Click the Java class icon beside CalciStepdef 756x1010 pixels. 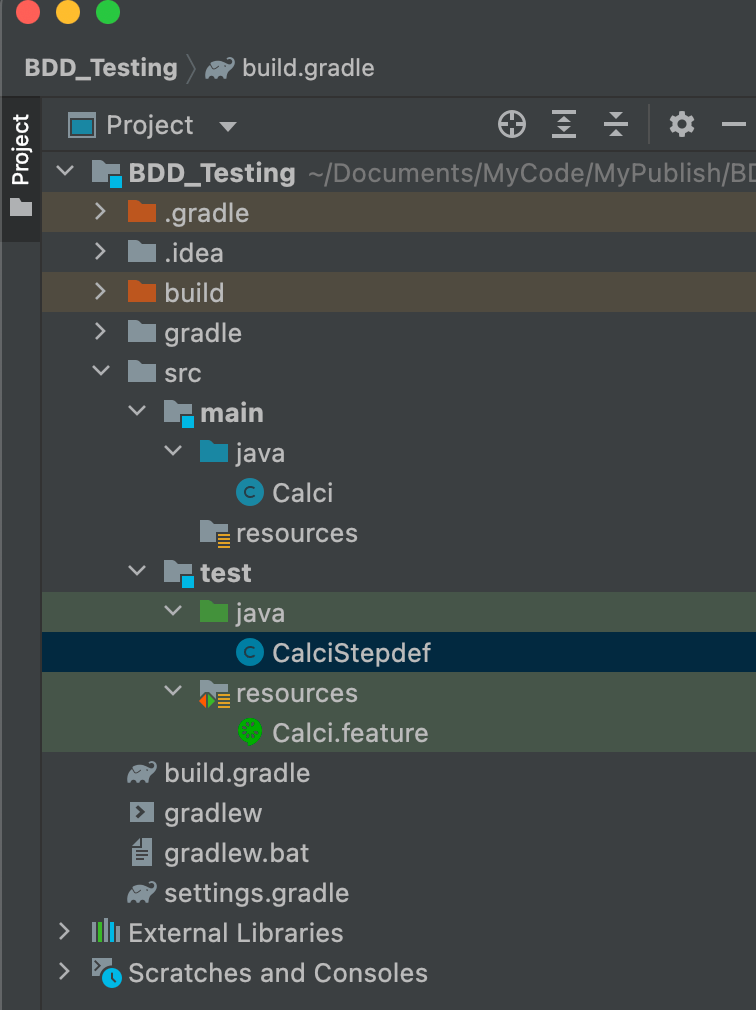[250, 653]
